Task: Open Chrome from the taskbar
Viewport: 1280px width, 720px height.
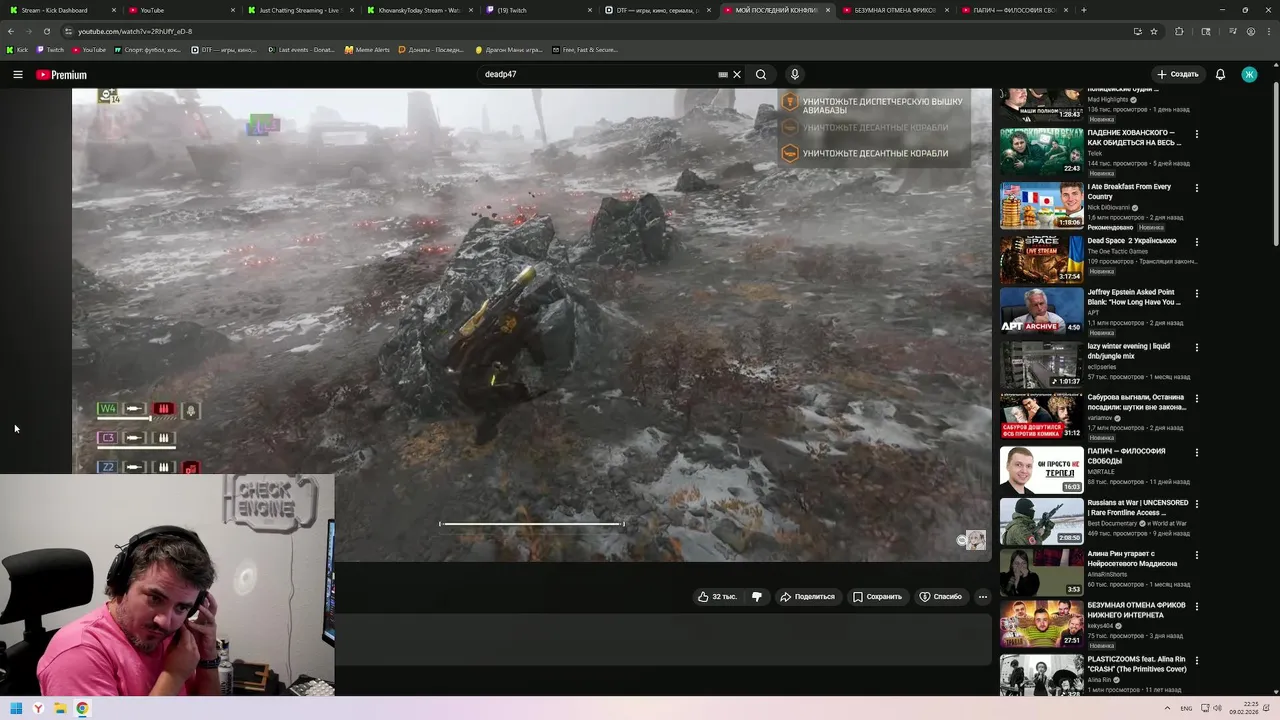Action: 82,708
